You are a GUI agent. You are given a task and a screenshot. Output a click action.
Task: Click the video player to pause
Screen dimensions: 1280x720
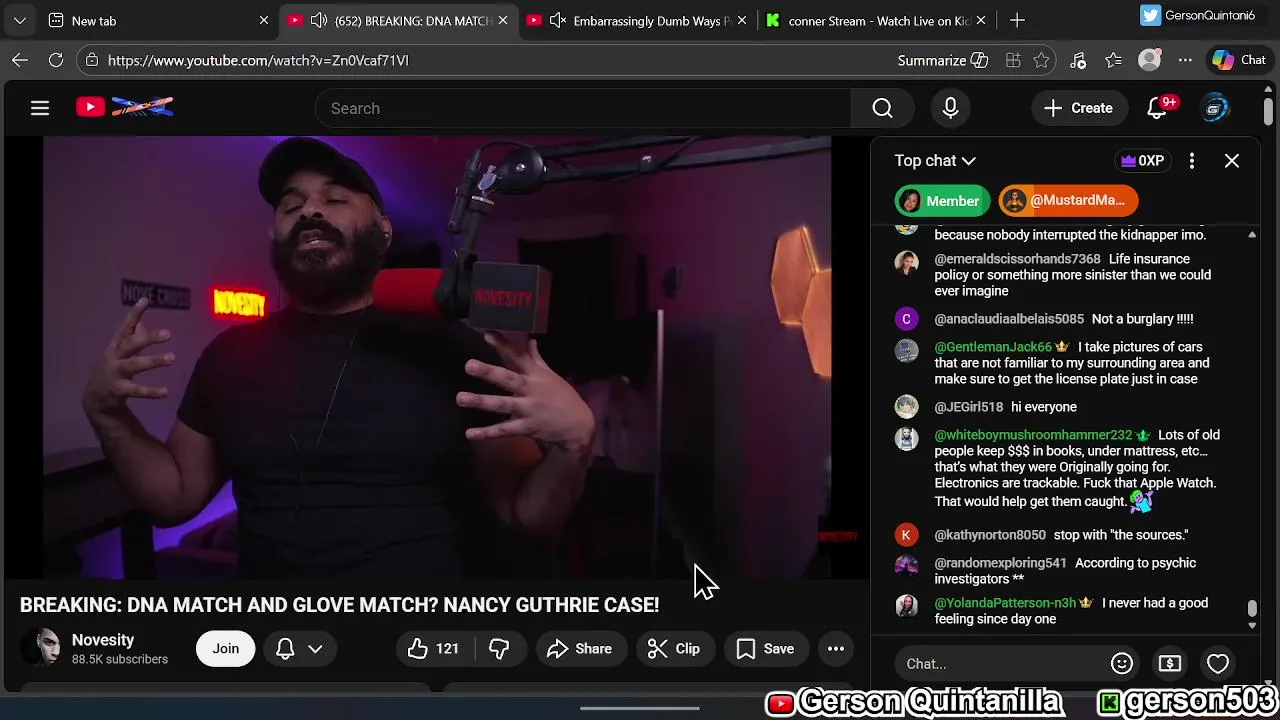pyautogui.click(x=437, y=357)
